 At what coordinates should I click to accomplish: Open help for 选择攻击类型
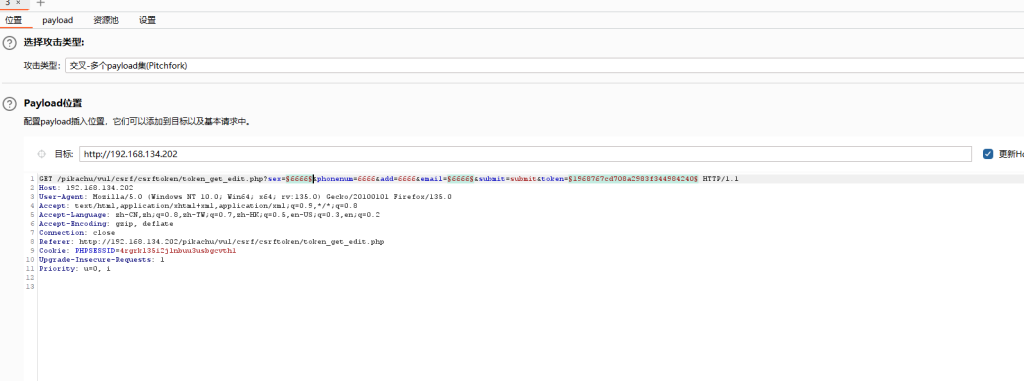pos(9,43)
